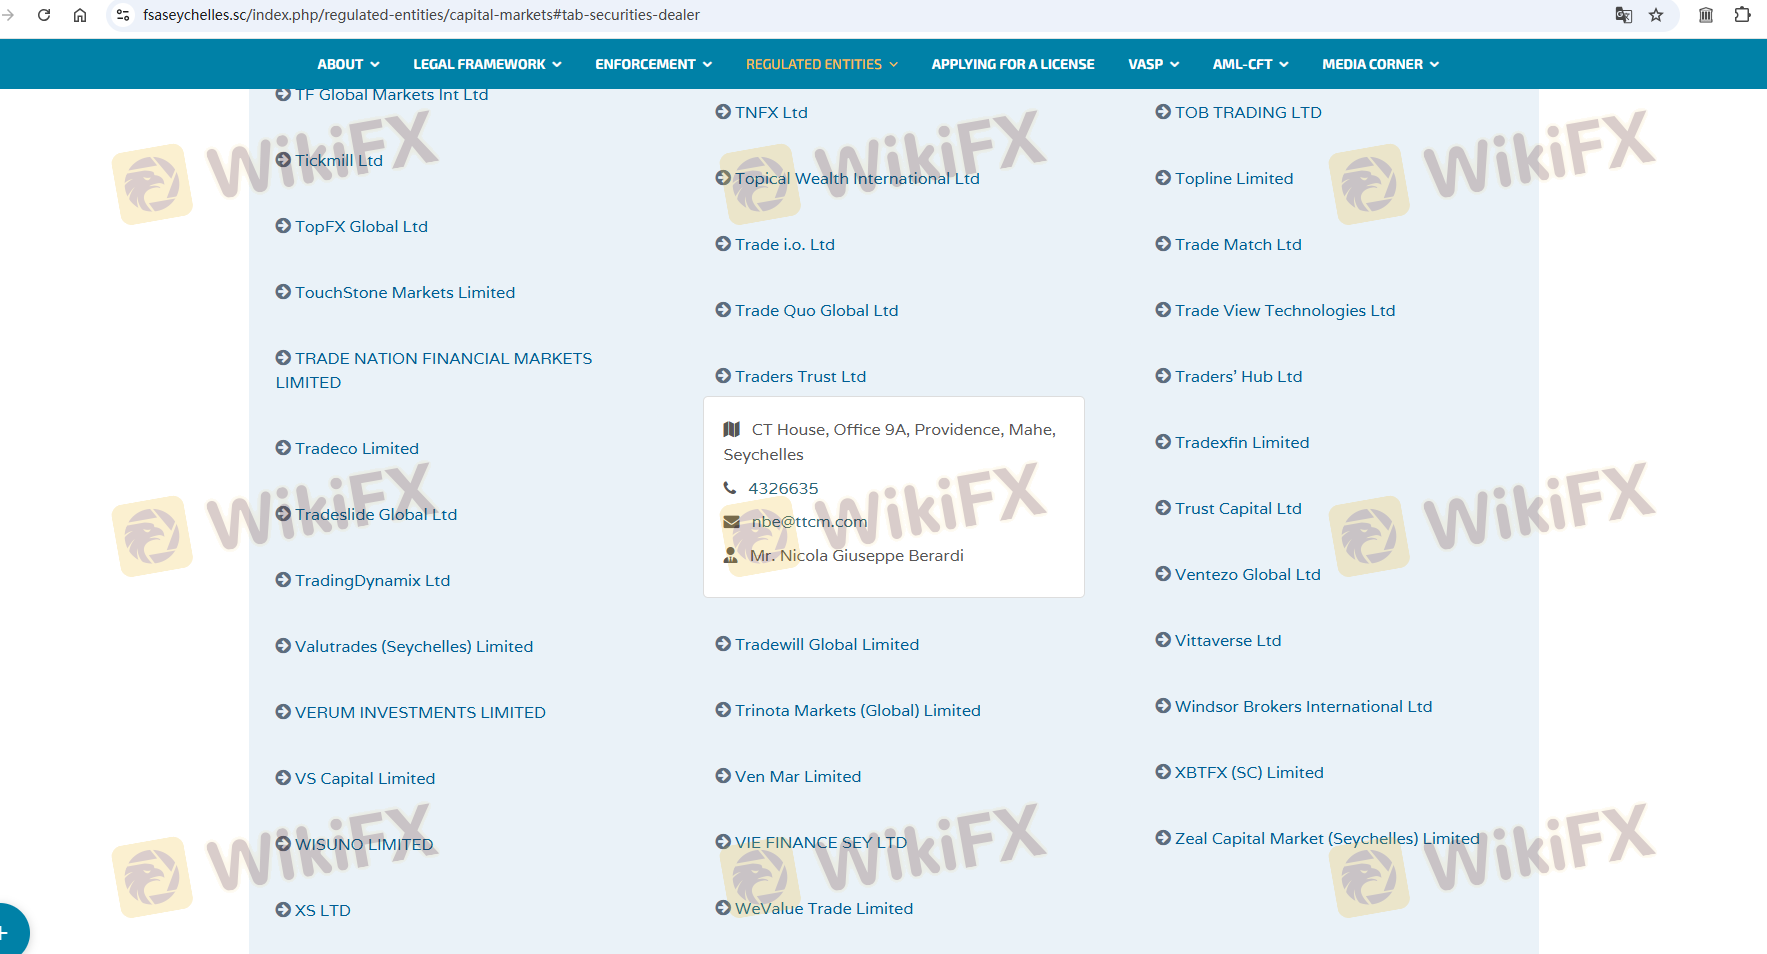Viewport: 1767px width, 954px height.
Task: Open the translate page icon
Action: pyautogui.click(x=1623, y=15)
